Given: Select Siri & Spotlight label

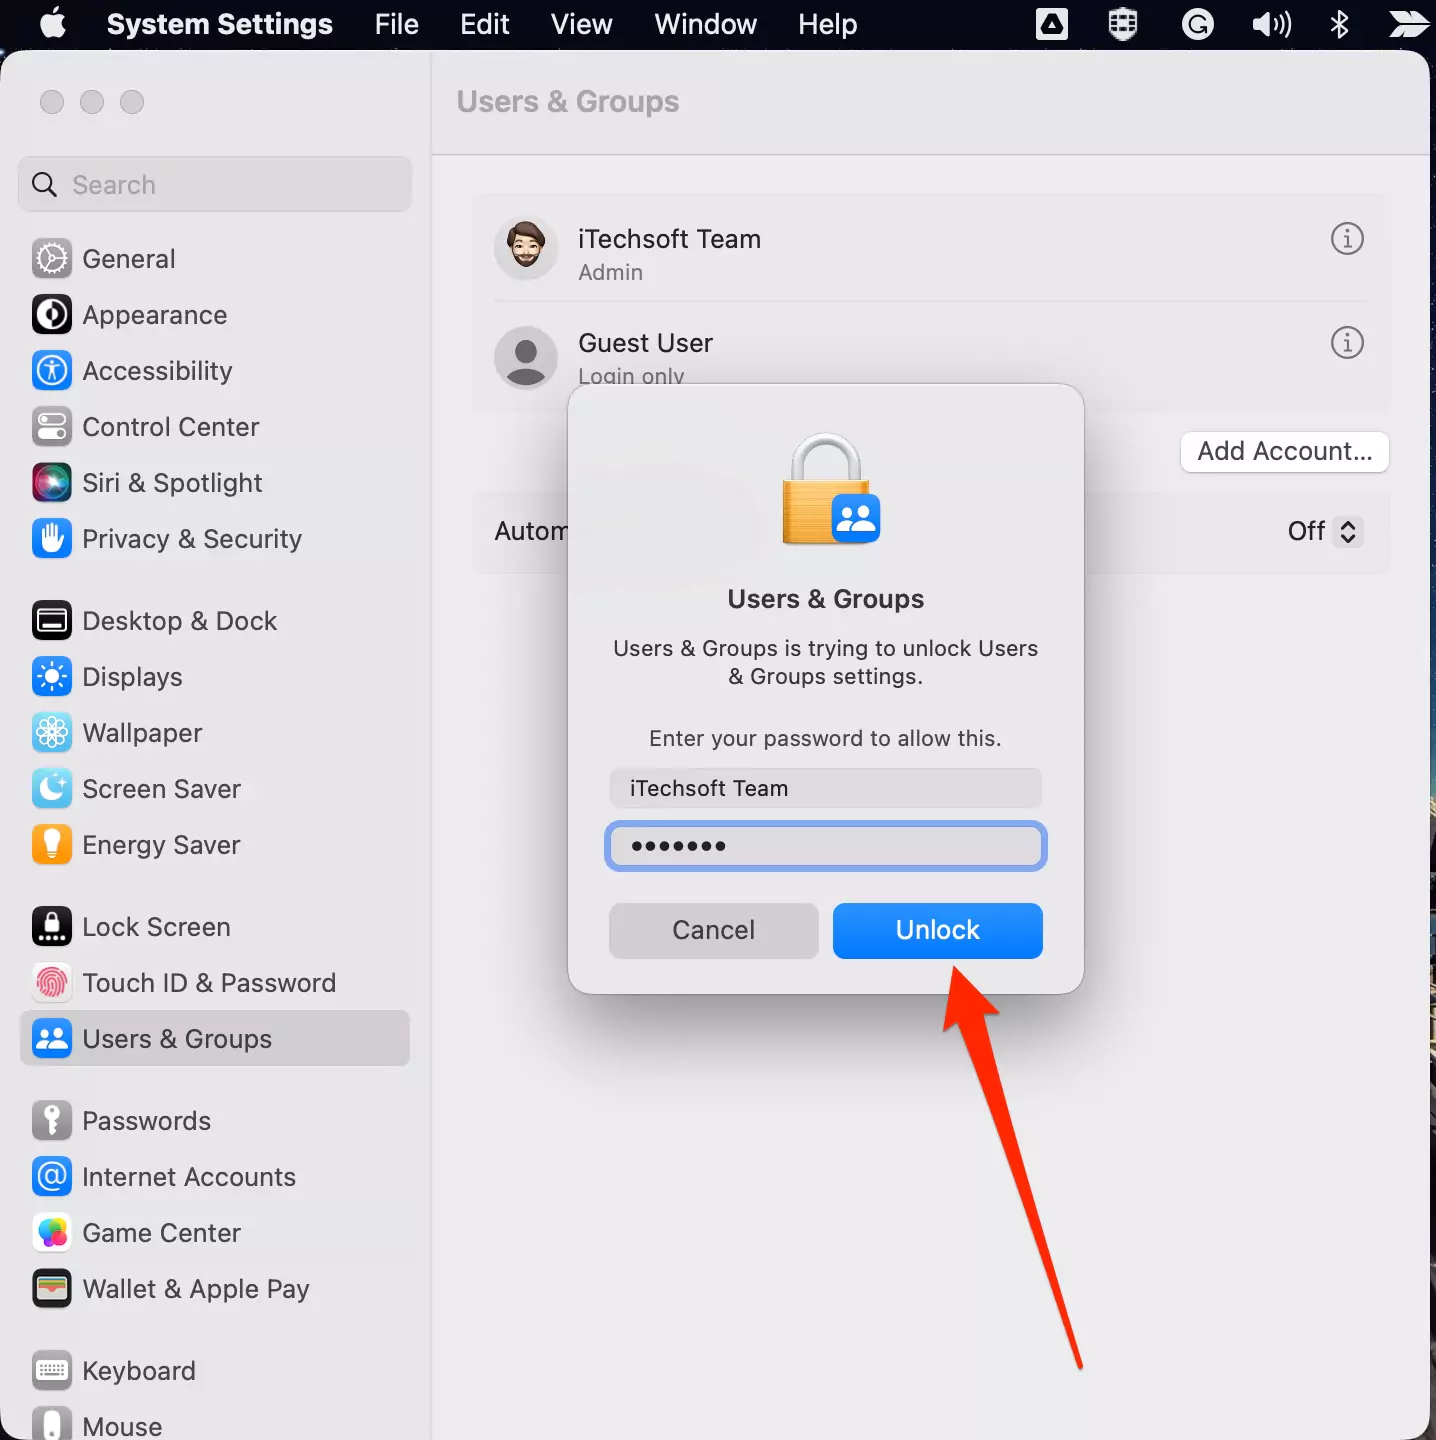Looking at the screenshot, I should coord(172,483).
